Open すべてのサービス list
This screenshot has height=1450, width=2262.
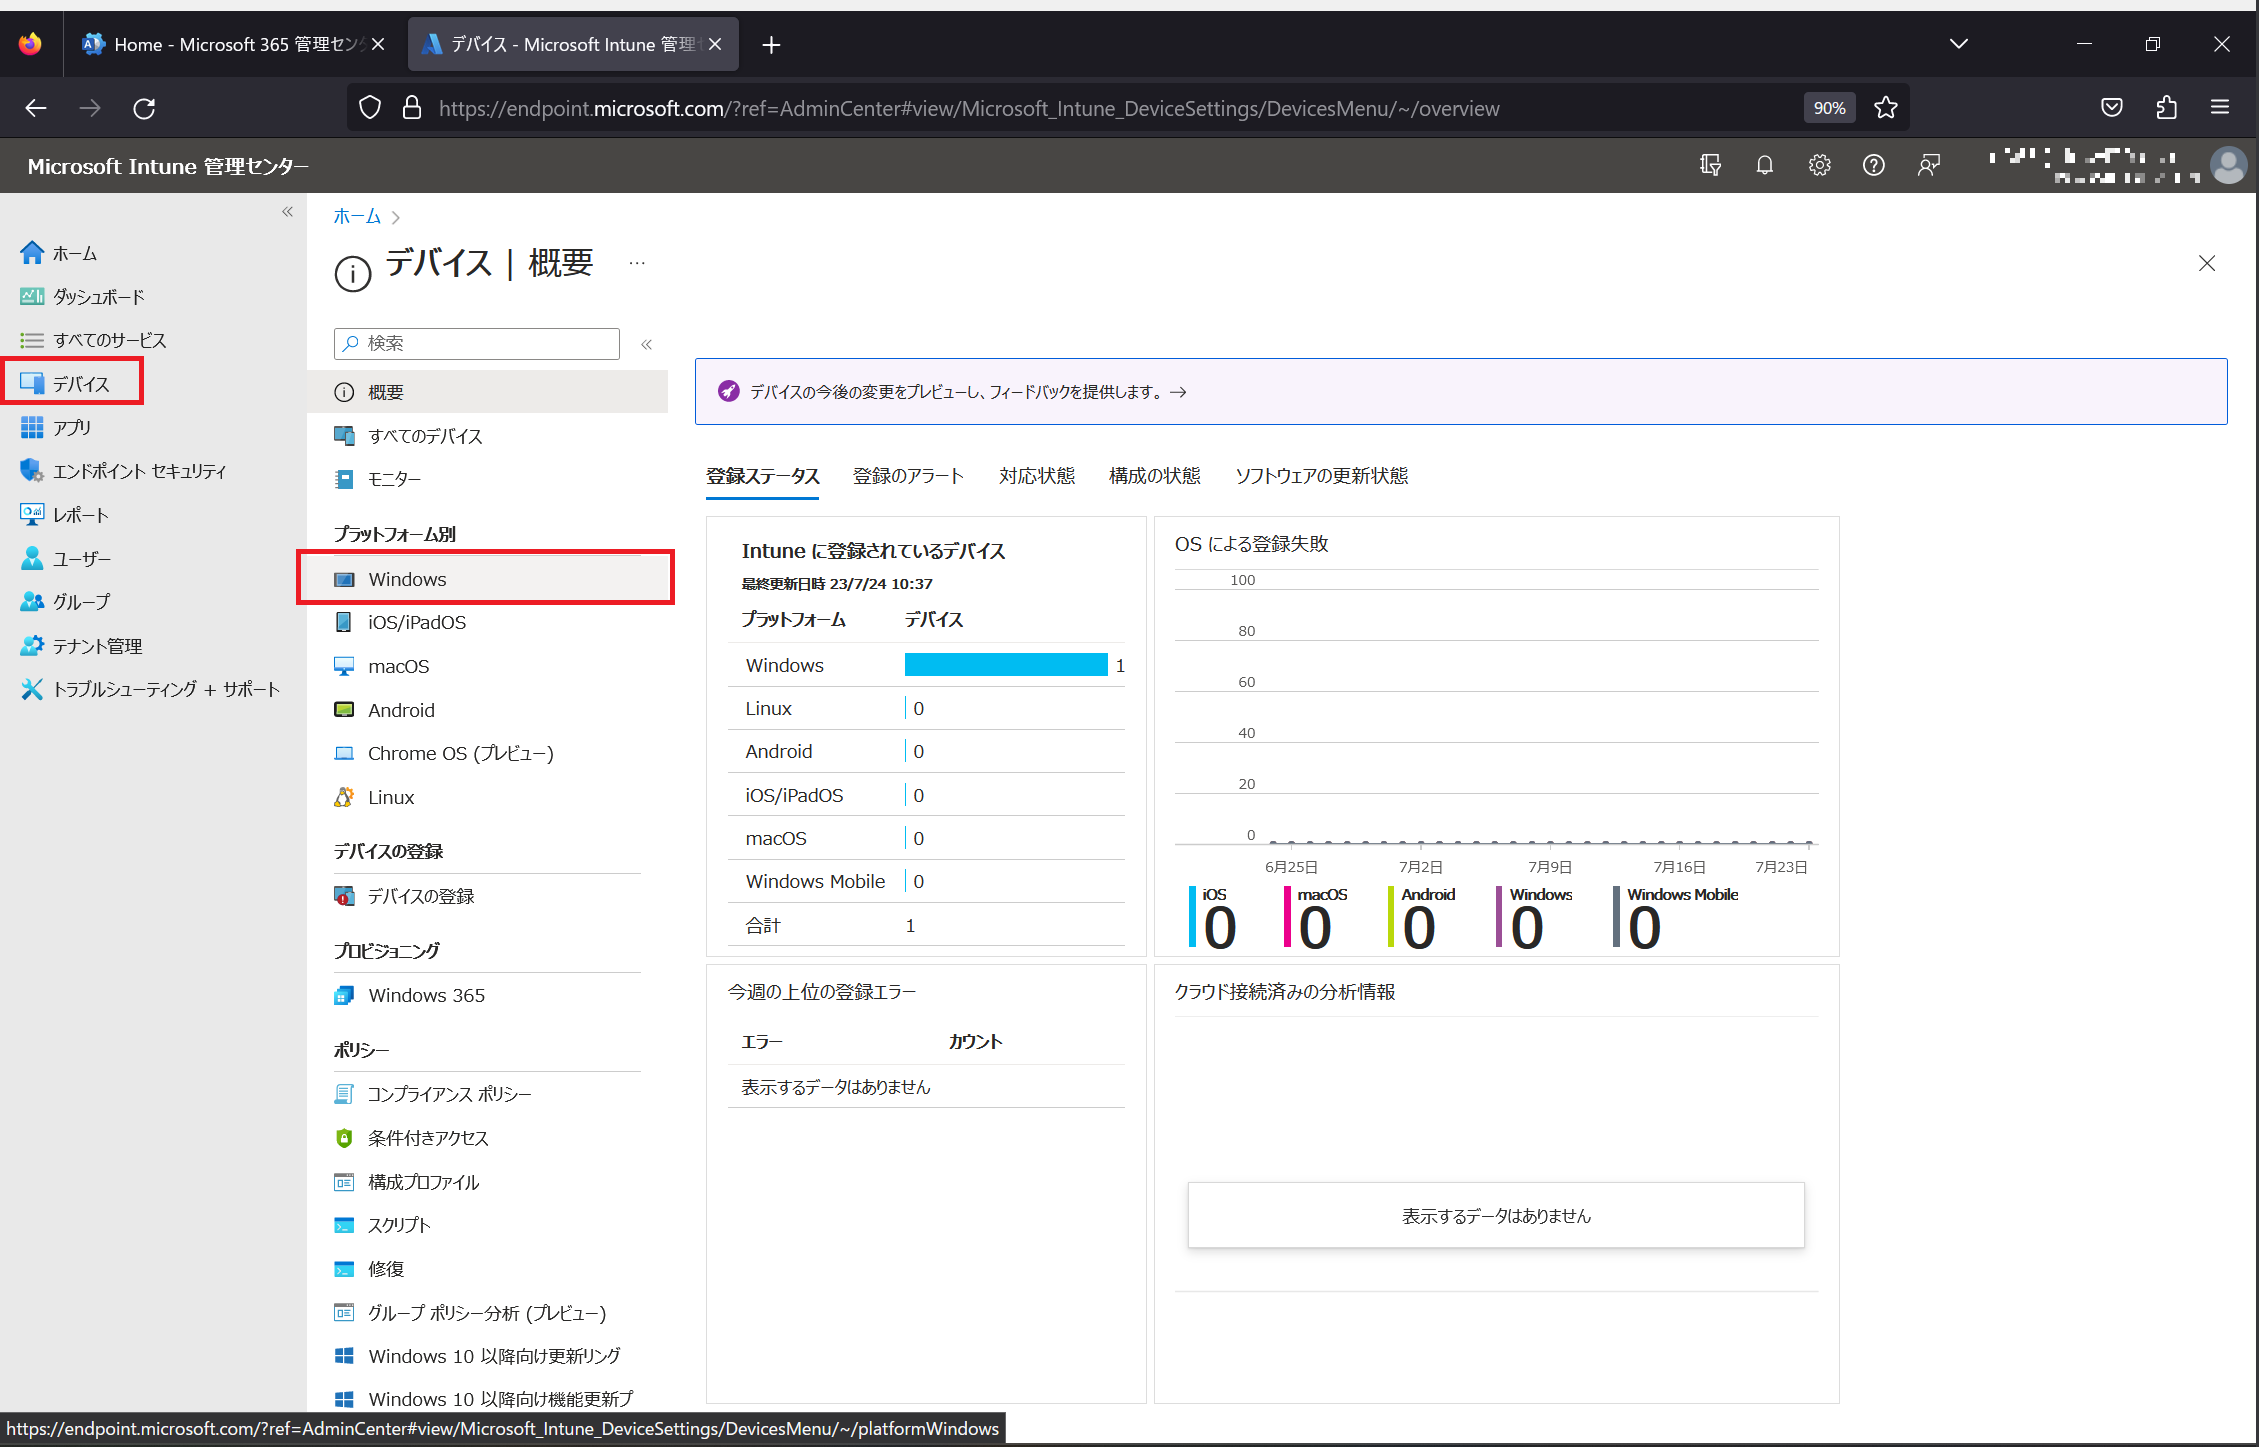93,341
